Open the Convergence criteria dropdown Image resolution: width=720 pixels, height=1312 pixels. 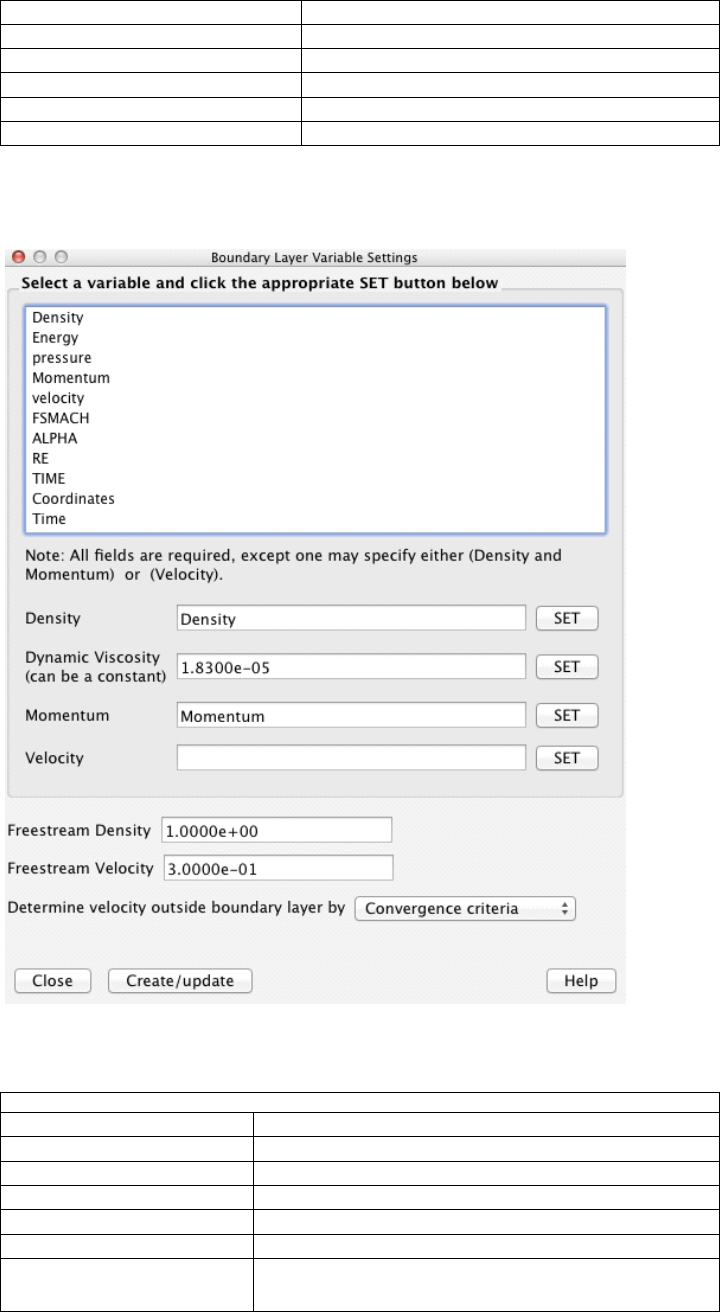(x=465, y=909)
